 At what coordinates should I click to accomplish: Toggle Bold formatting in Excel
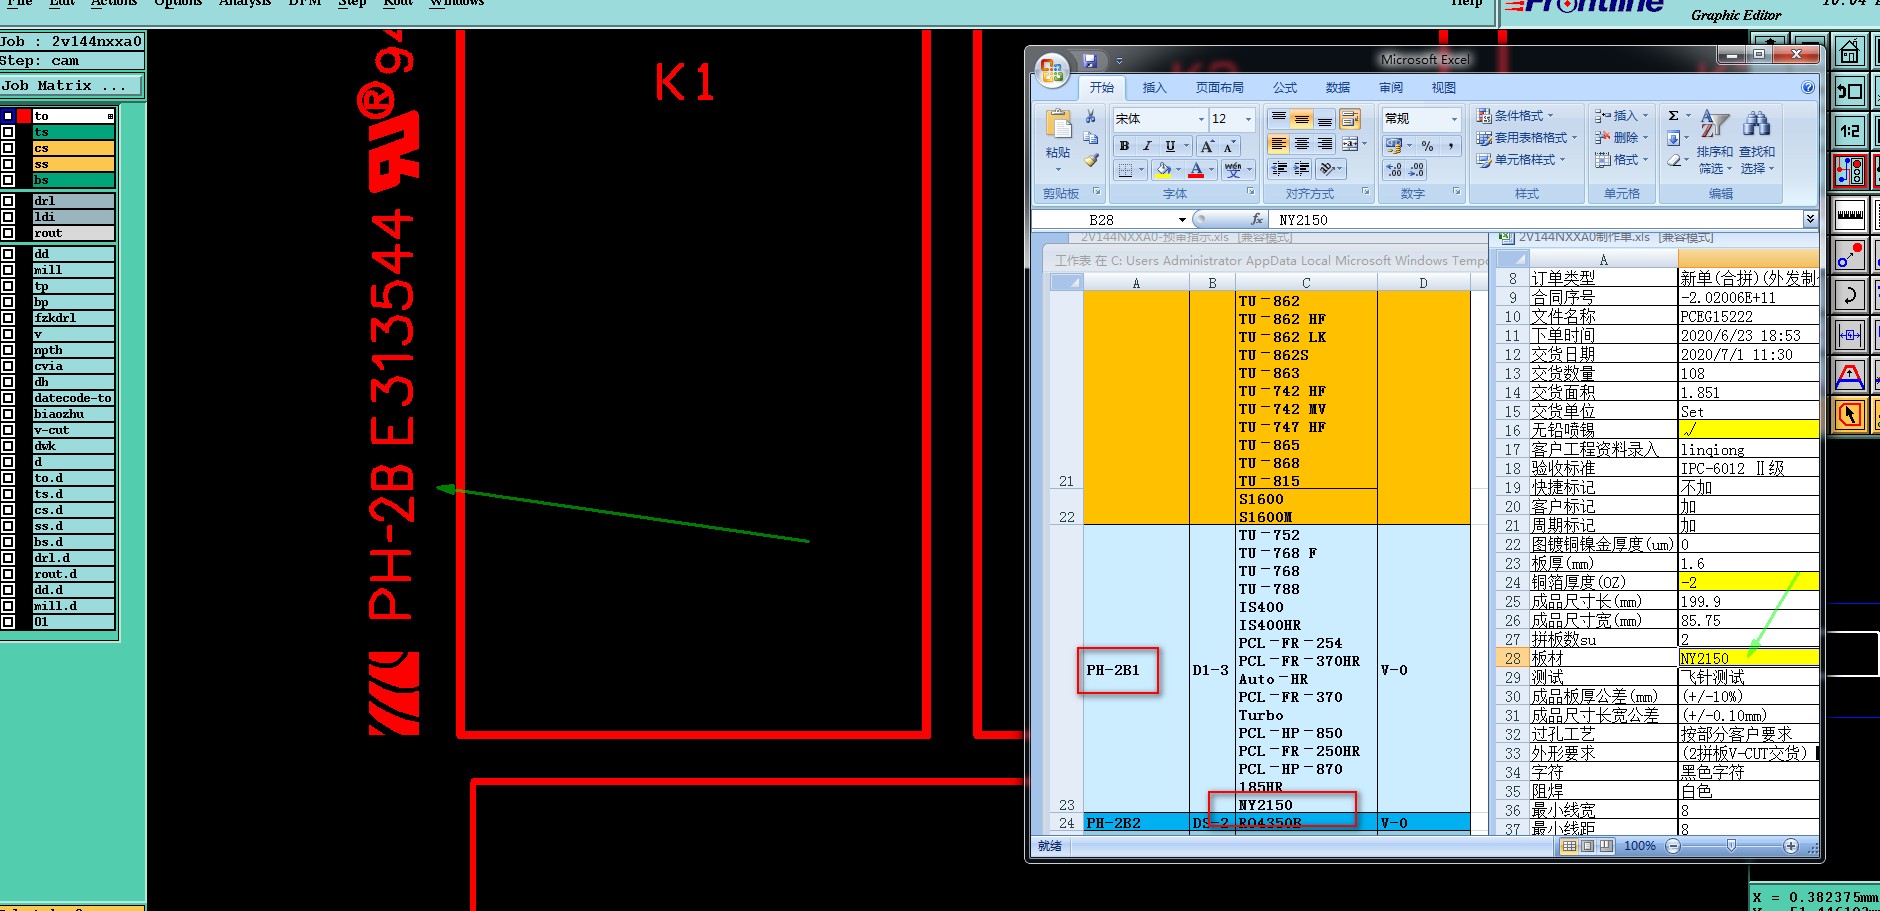[x=1124, y=146]
